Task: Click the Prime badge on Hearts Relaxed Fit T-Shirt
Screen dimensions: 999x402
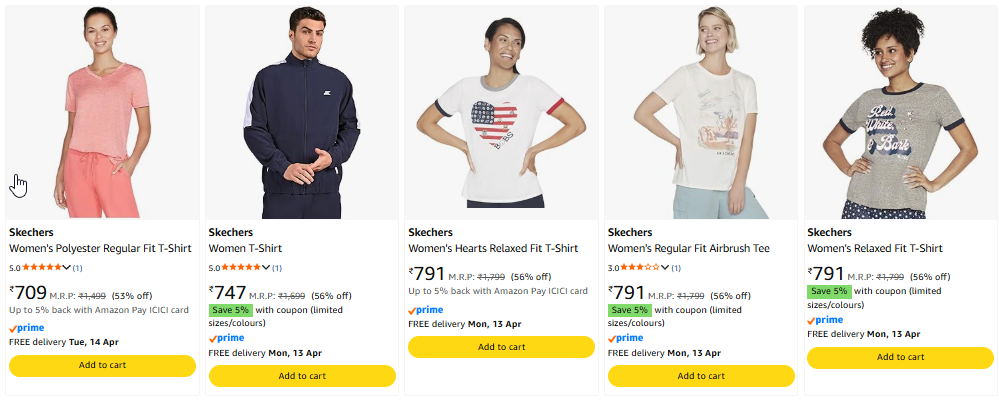Action: tap(426, 310)
